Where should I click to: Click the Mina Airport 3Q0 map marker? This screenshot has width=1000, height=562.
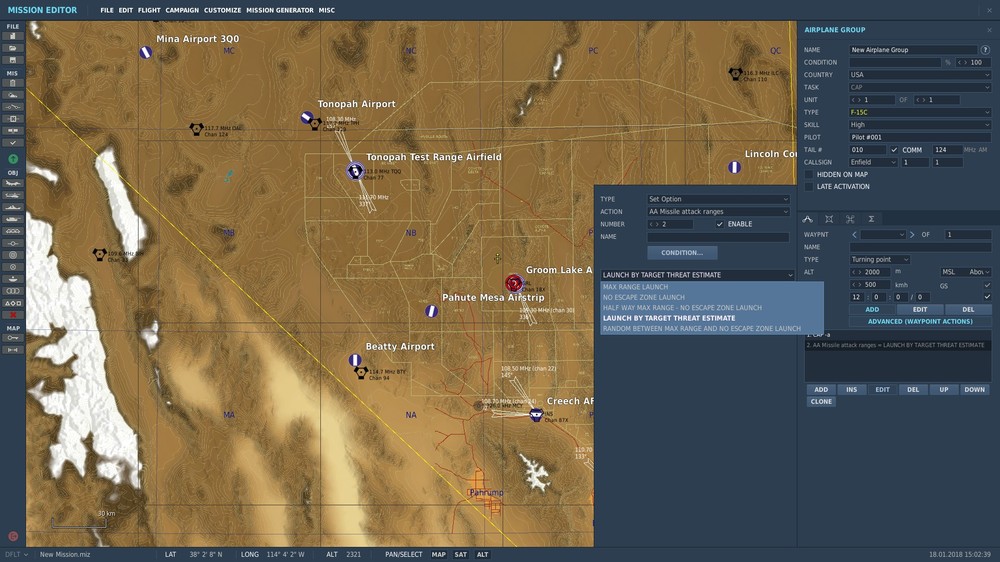tap(145, 52)
